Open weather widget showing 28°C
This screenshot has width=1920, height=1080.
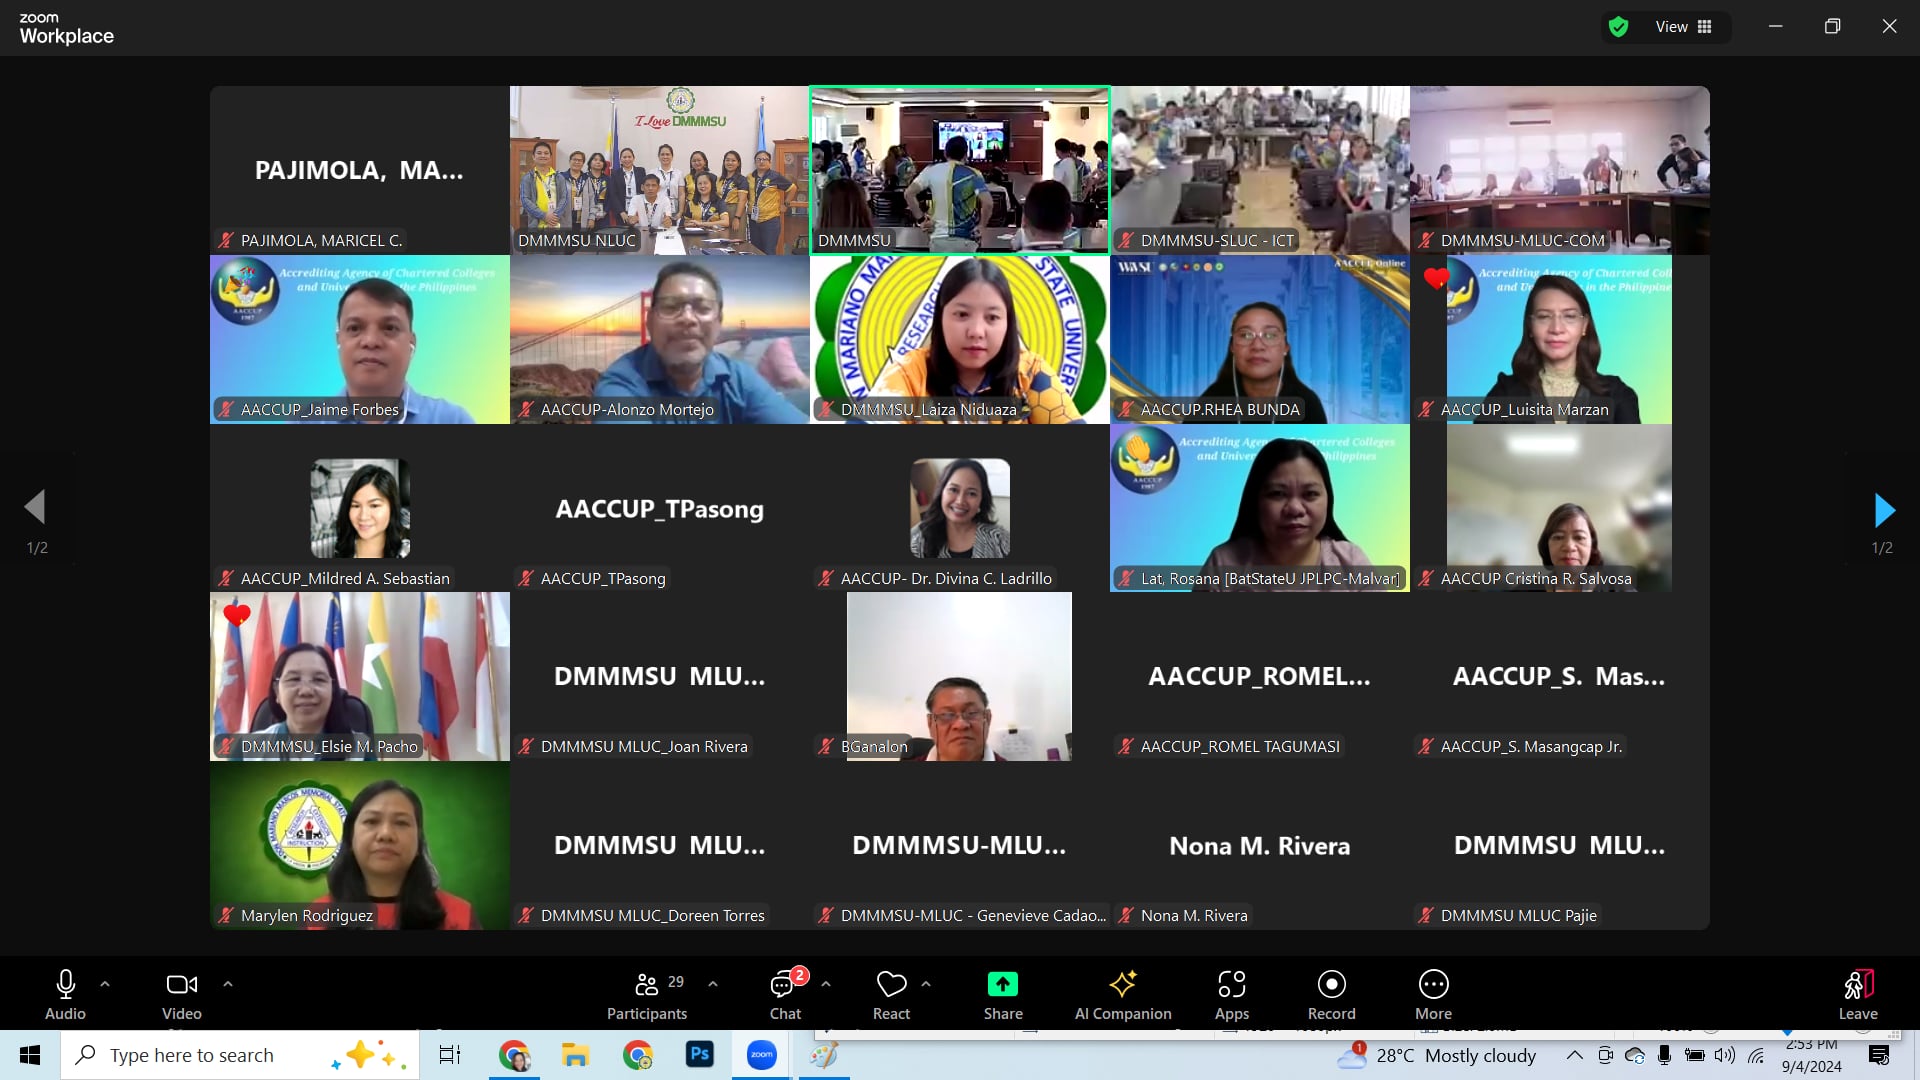[x=1437, y=1055]
